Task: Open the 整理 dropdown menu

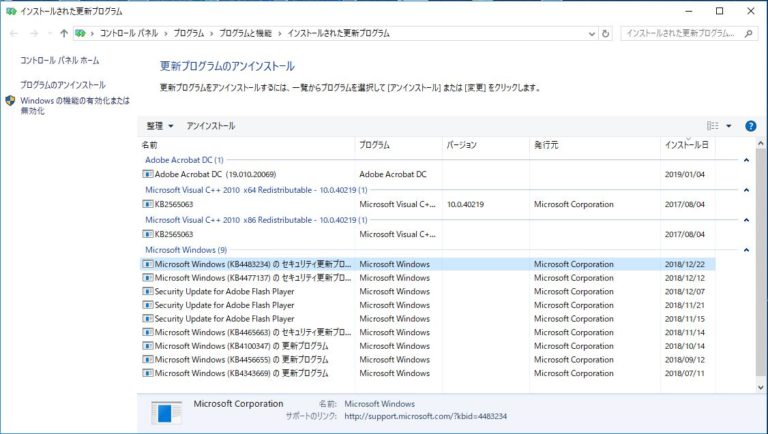Action: point(159,126)
